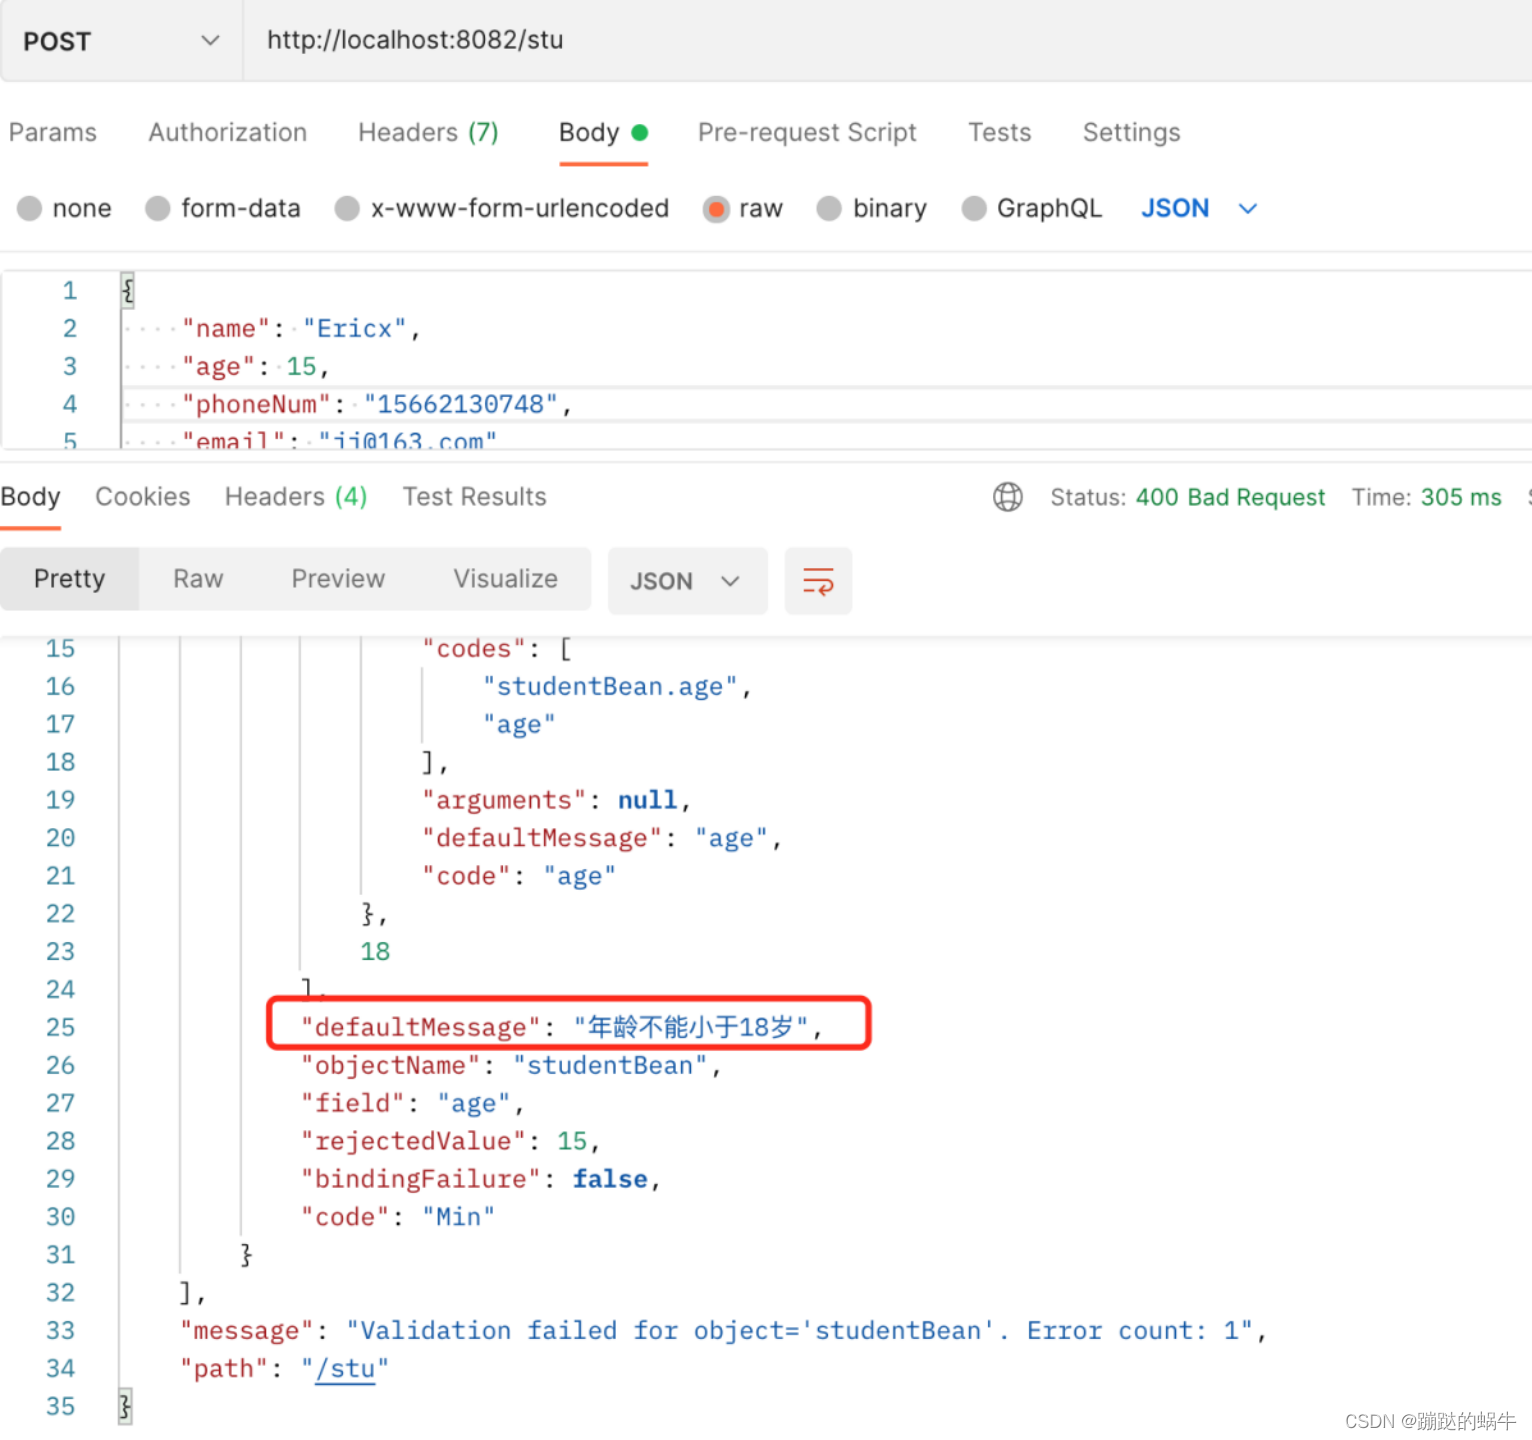Open the Pre-request Script tab
This screenshot has height=1440, width=1532.
coord(807,132)
